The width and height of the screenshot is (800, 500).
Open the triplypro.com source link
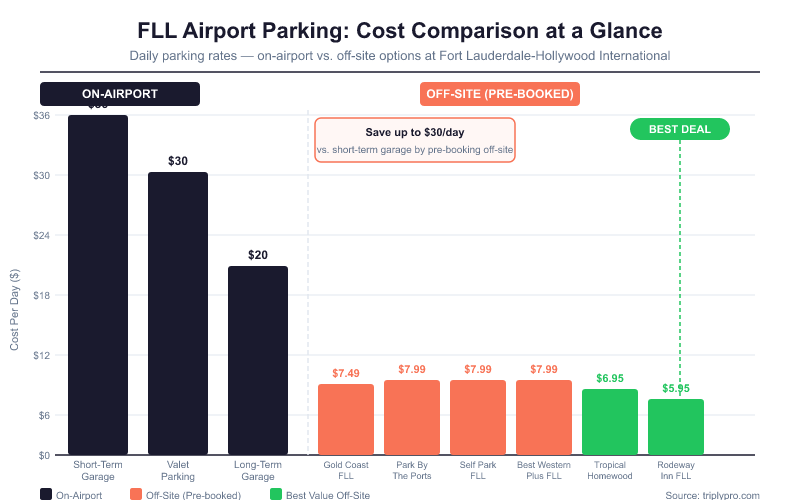coord(712,494)
